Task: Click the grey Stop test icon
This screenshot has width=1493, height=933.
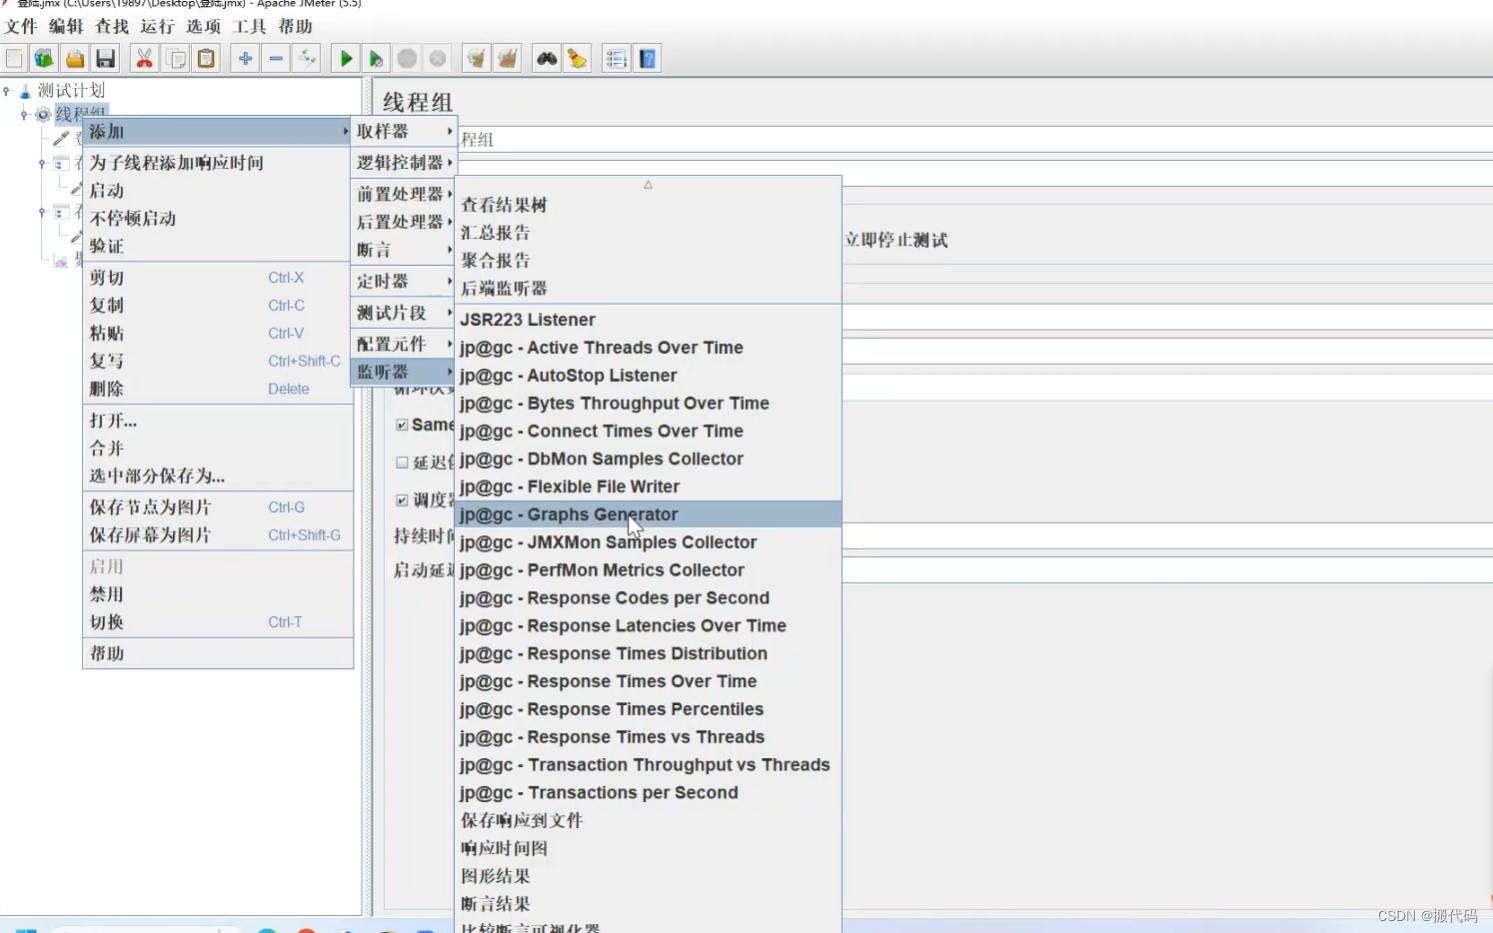Action: pyautogui.click(x=407, y=59)
